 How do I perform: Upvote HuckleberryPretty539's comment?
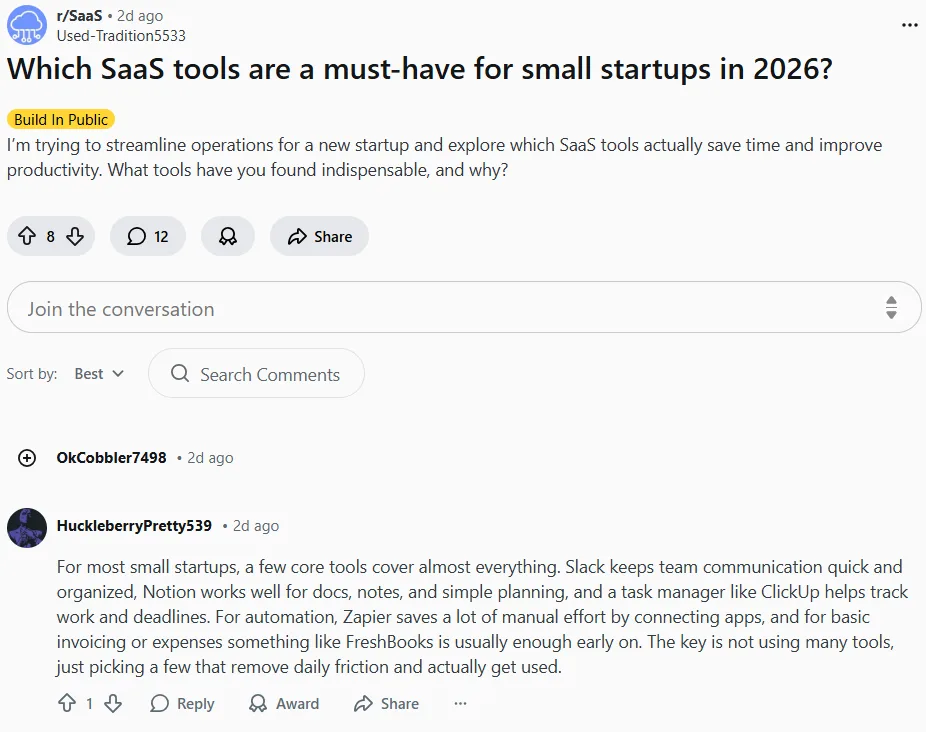(x=66, y=704)
